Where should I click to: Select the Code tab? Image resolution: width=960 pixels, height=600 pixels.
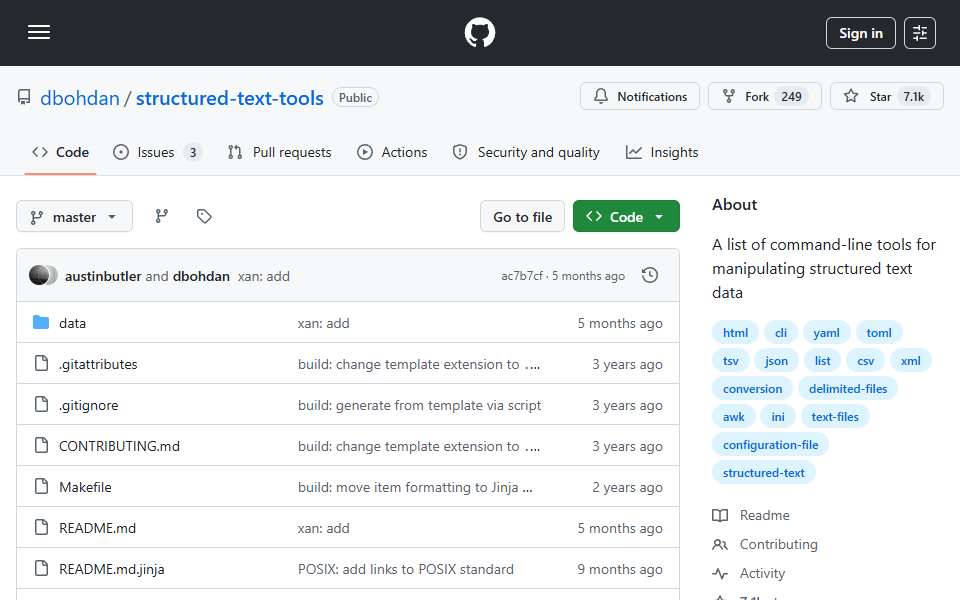pyautogui.click(x=61, y=152)
